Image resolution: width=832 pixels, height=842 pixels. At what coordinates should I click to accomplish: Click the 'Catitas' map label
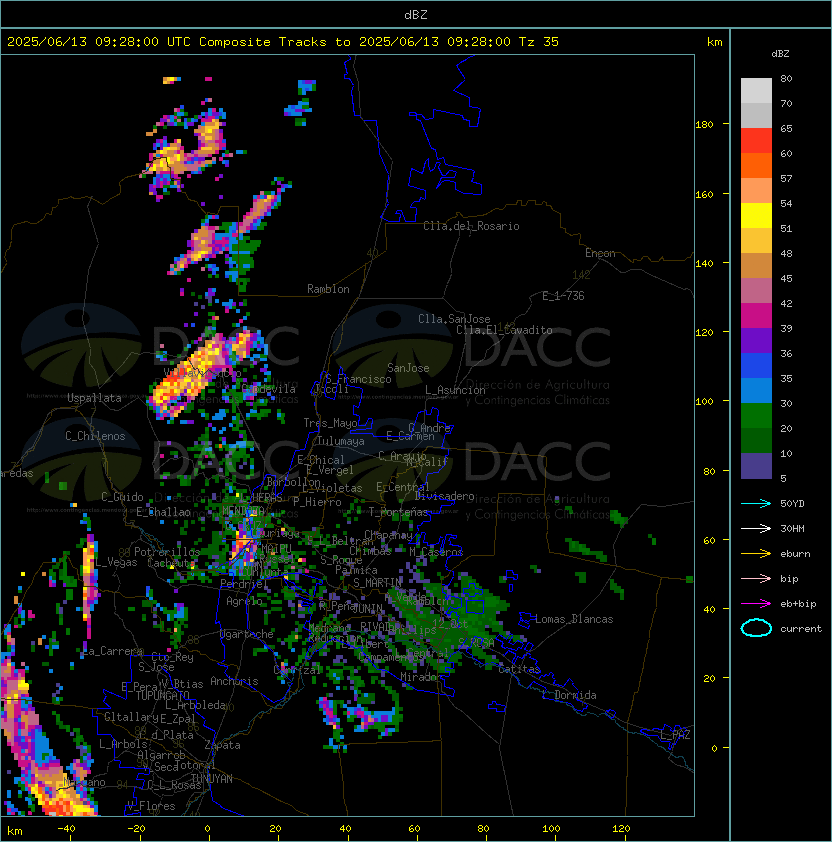[x=519, y=669]
